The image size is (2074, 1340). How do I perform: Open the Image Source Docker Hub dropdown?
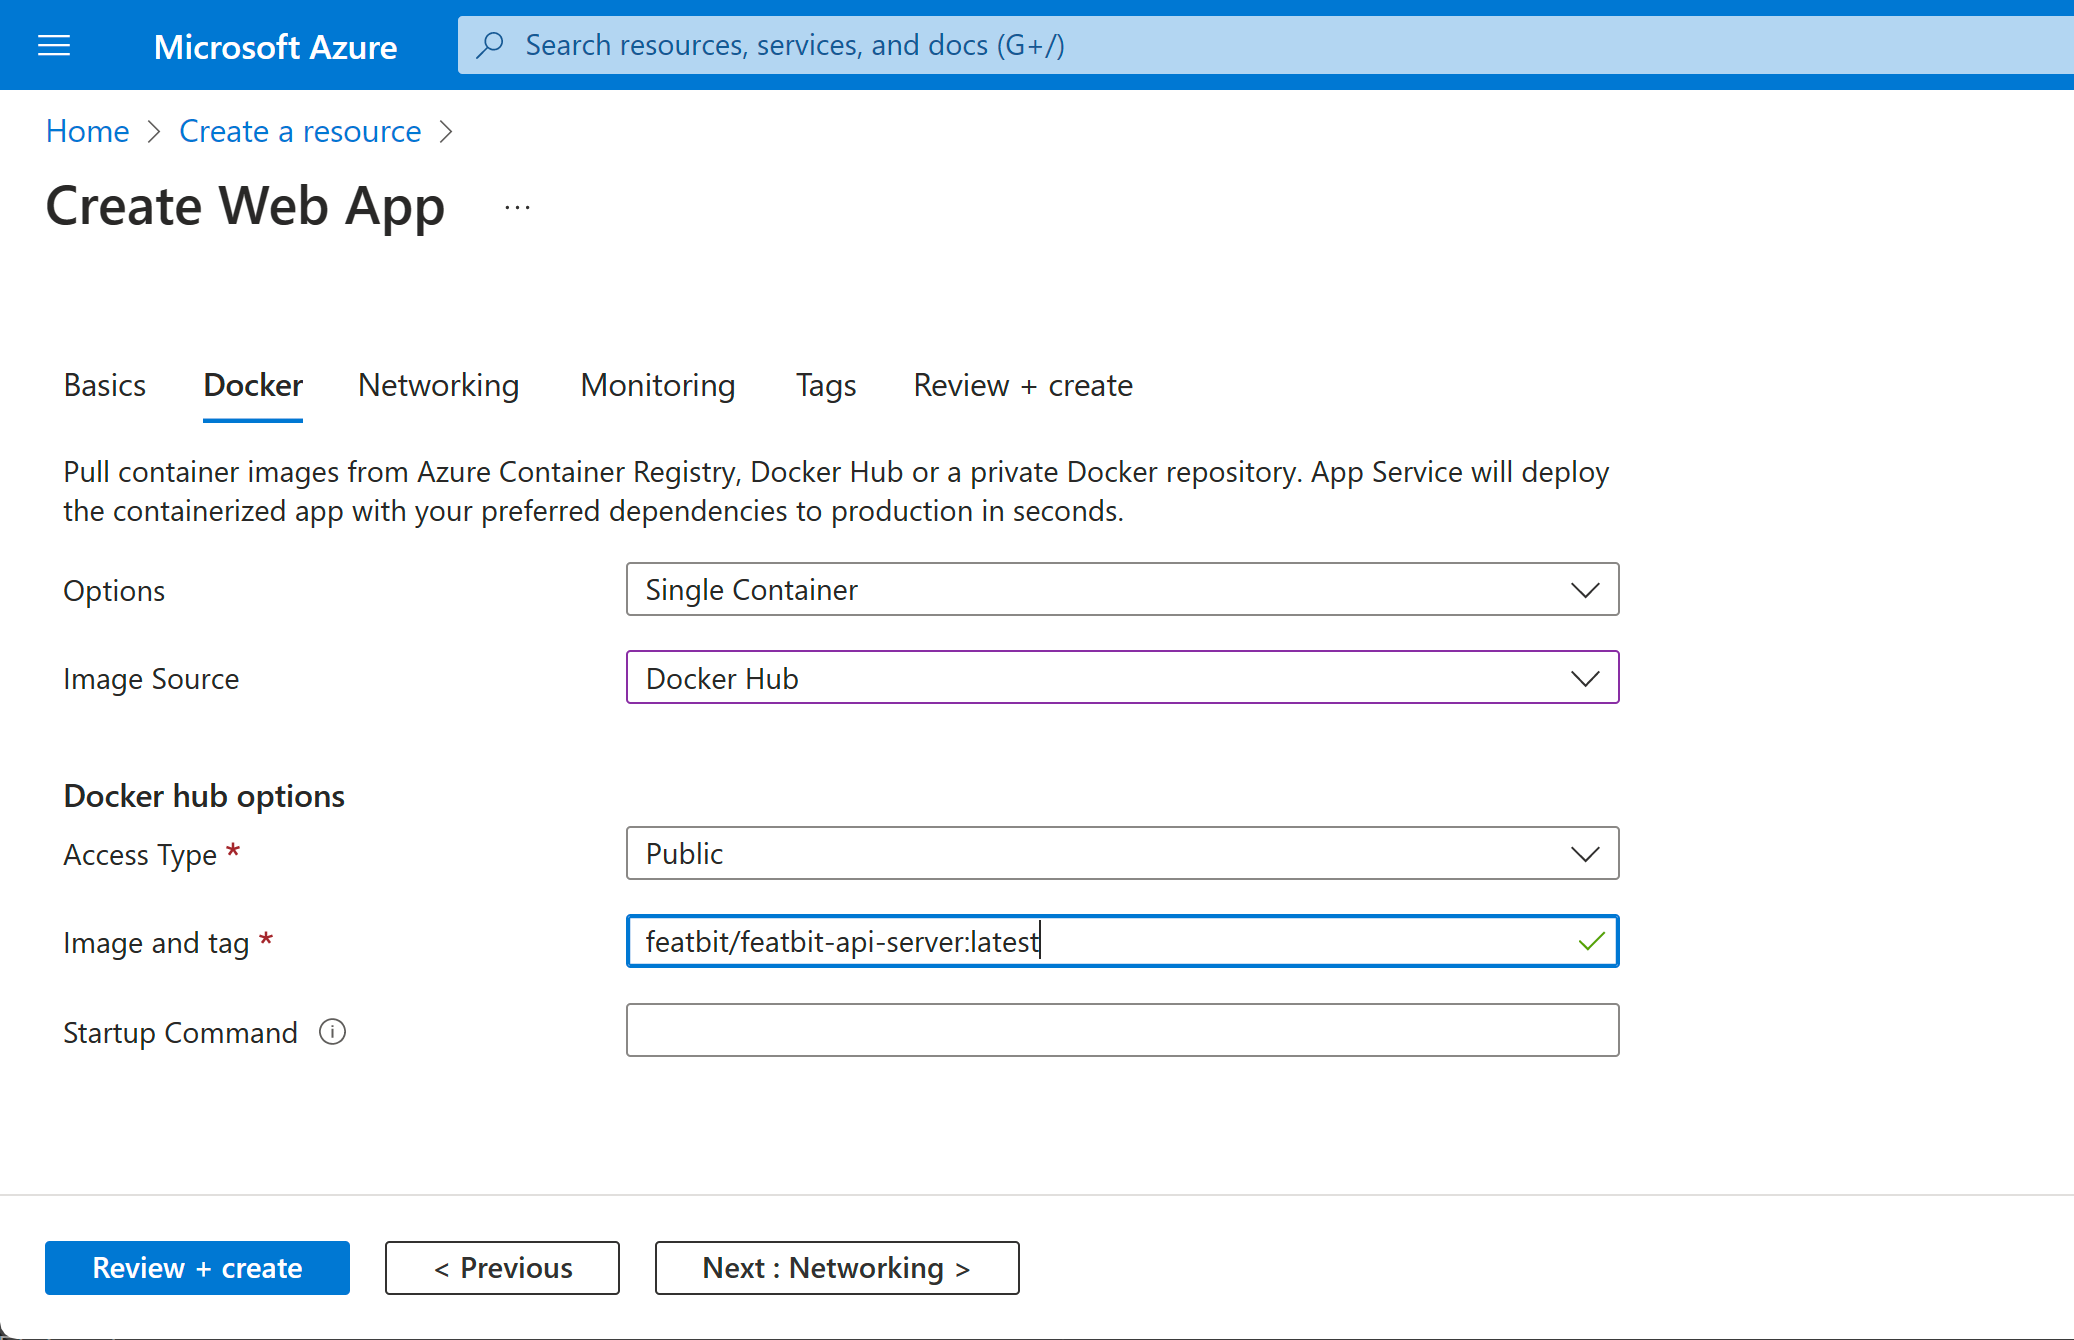point(1122,678)
